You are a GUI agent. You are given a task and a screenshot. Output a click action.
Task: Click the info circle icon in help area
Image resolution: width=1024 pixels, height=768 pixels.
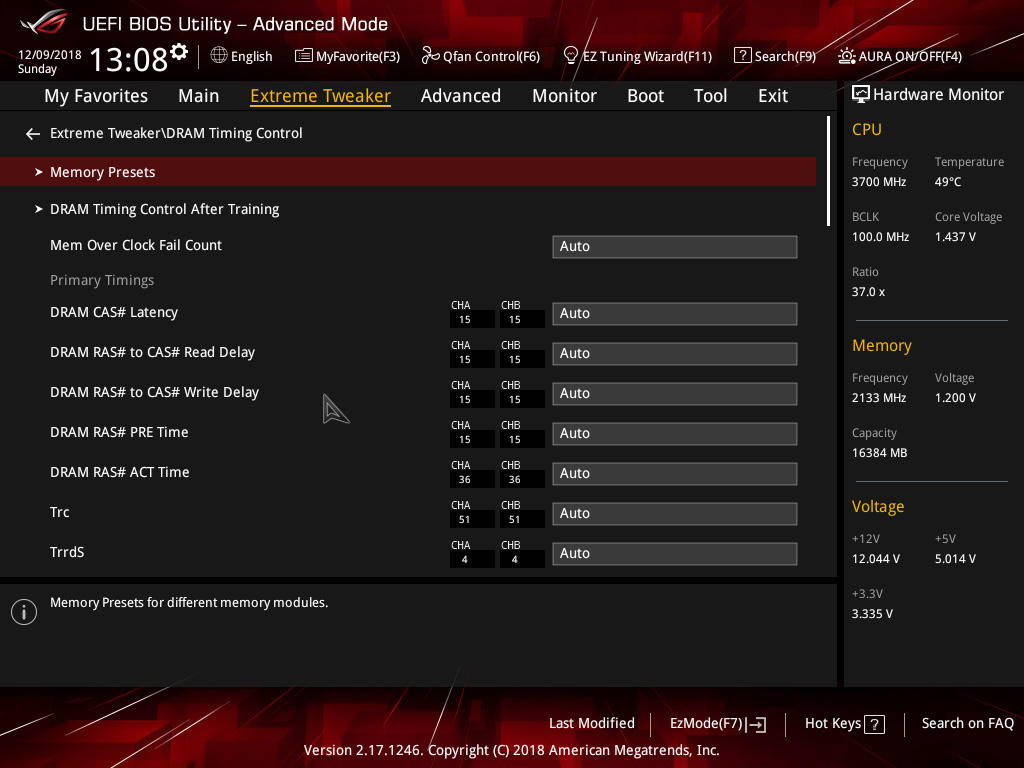tap(24, 612)
